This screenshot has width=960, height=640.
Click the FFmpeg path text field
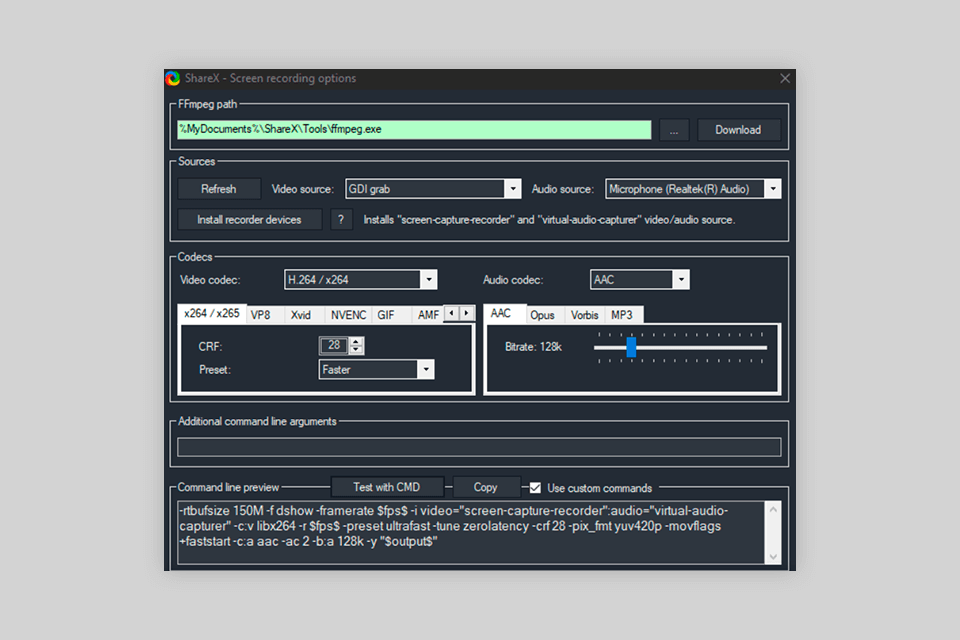[x=414, y=129]
